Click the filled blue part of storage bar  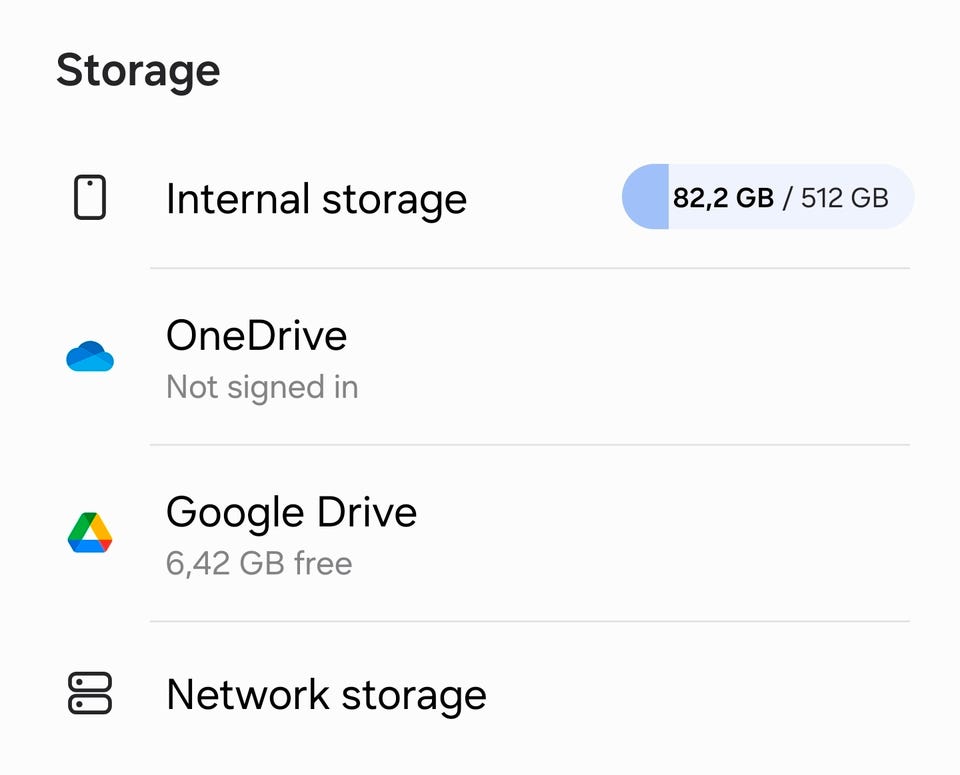(x=648, y=197)
